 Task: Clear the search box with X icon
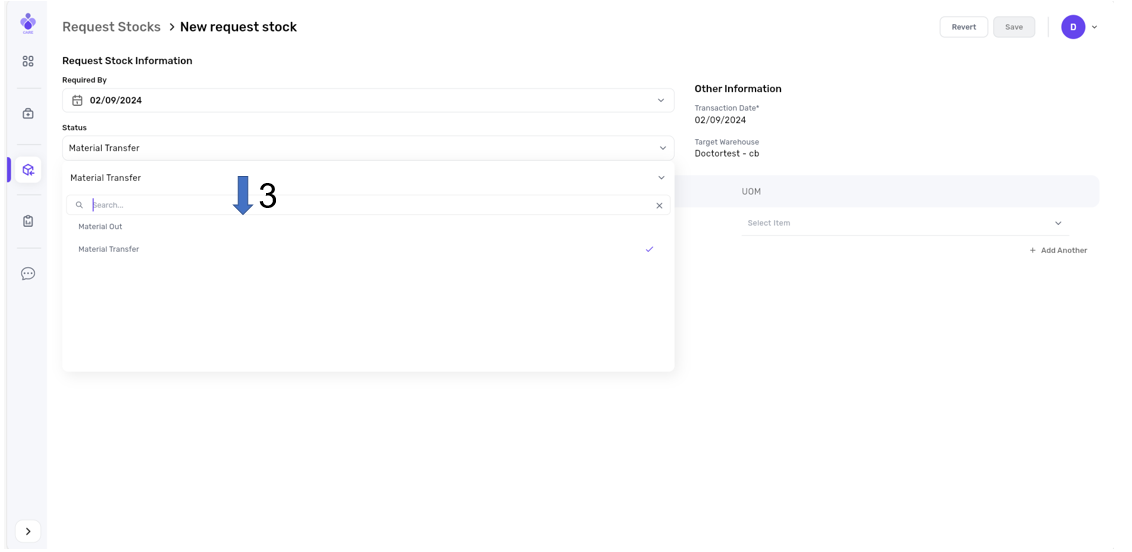[x=659, y=206]
